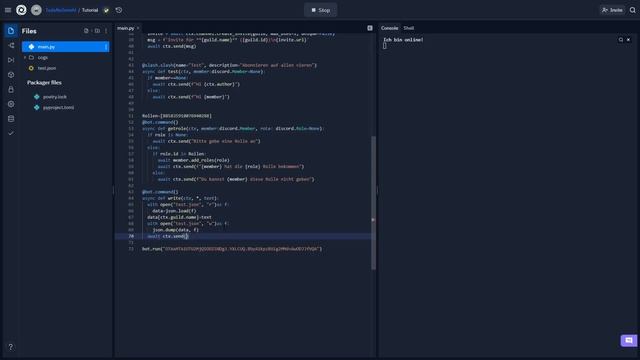Switch to the main.py editor tab

[x=126, y=28]
